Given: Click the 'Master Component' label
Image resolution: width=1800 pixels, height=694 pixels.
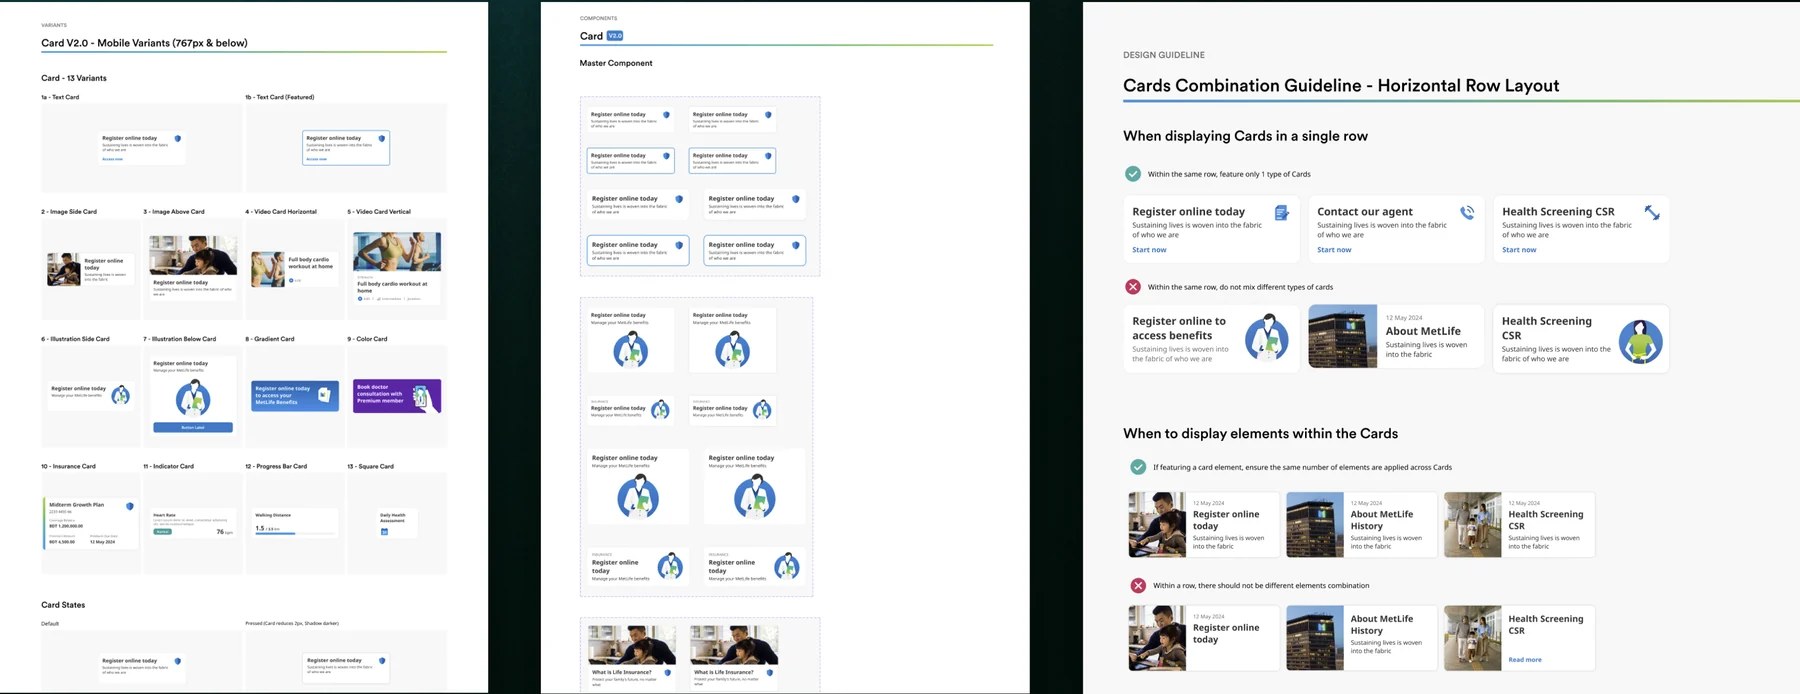Looking at the screenshot, I should tap(616, 63).
